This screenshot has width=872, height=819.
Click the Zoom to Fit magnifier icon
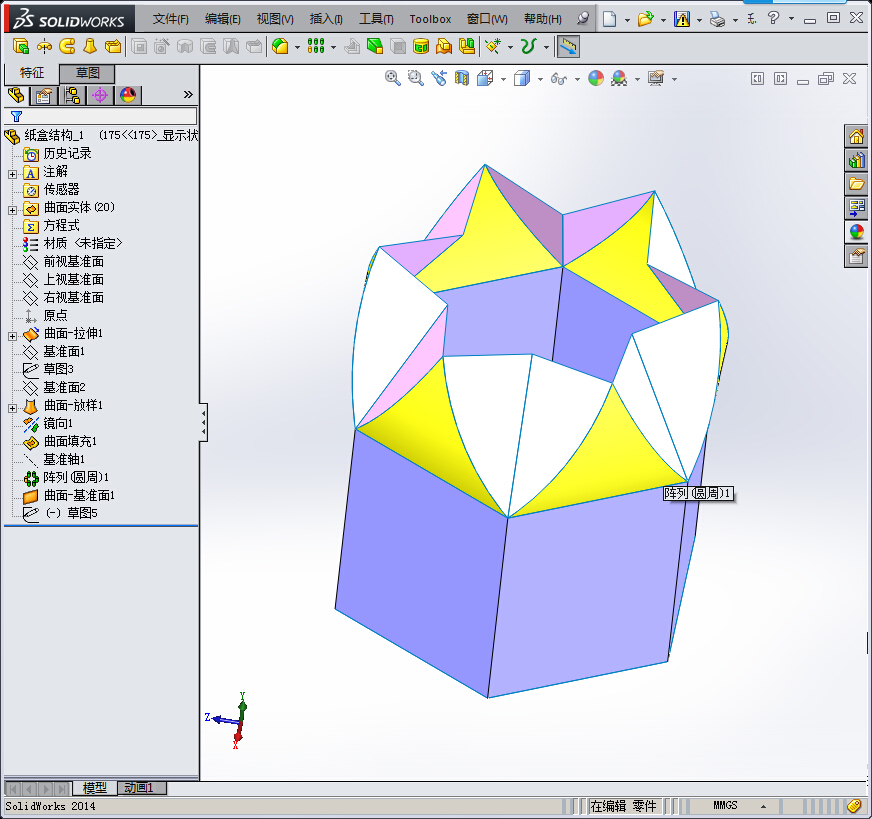(x=393, y=78)
